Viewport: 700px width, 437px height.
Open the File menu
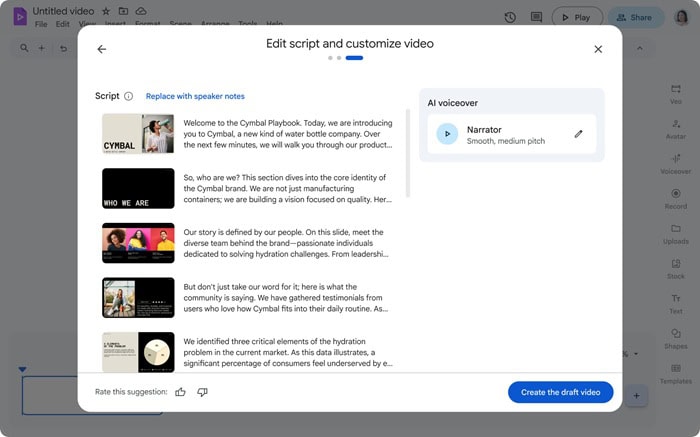(41, 24)
